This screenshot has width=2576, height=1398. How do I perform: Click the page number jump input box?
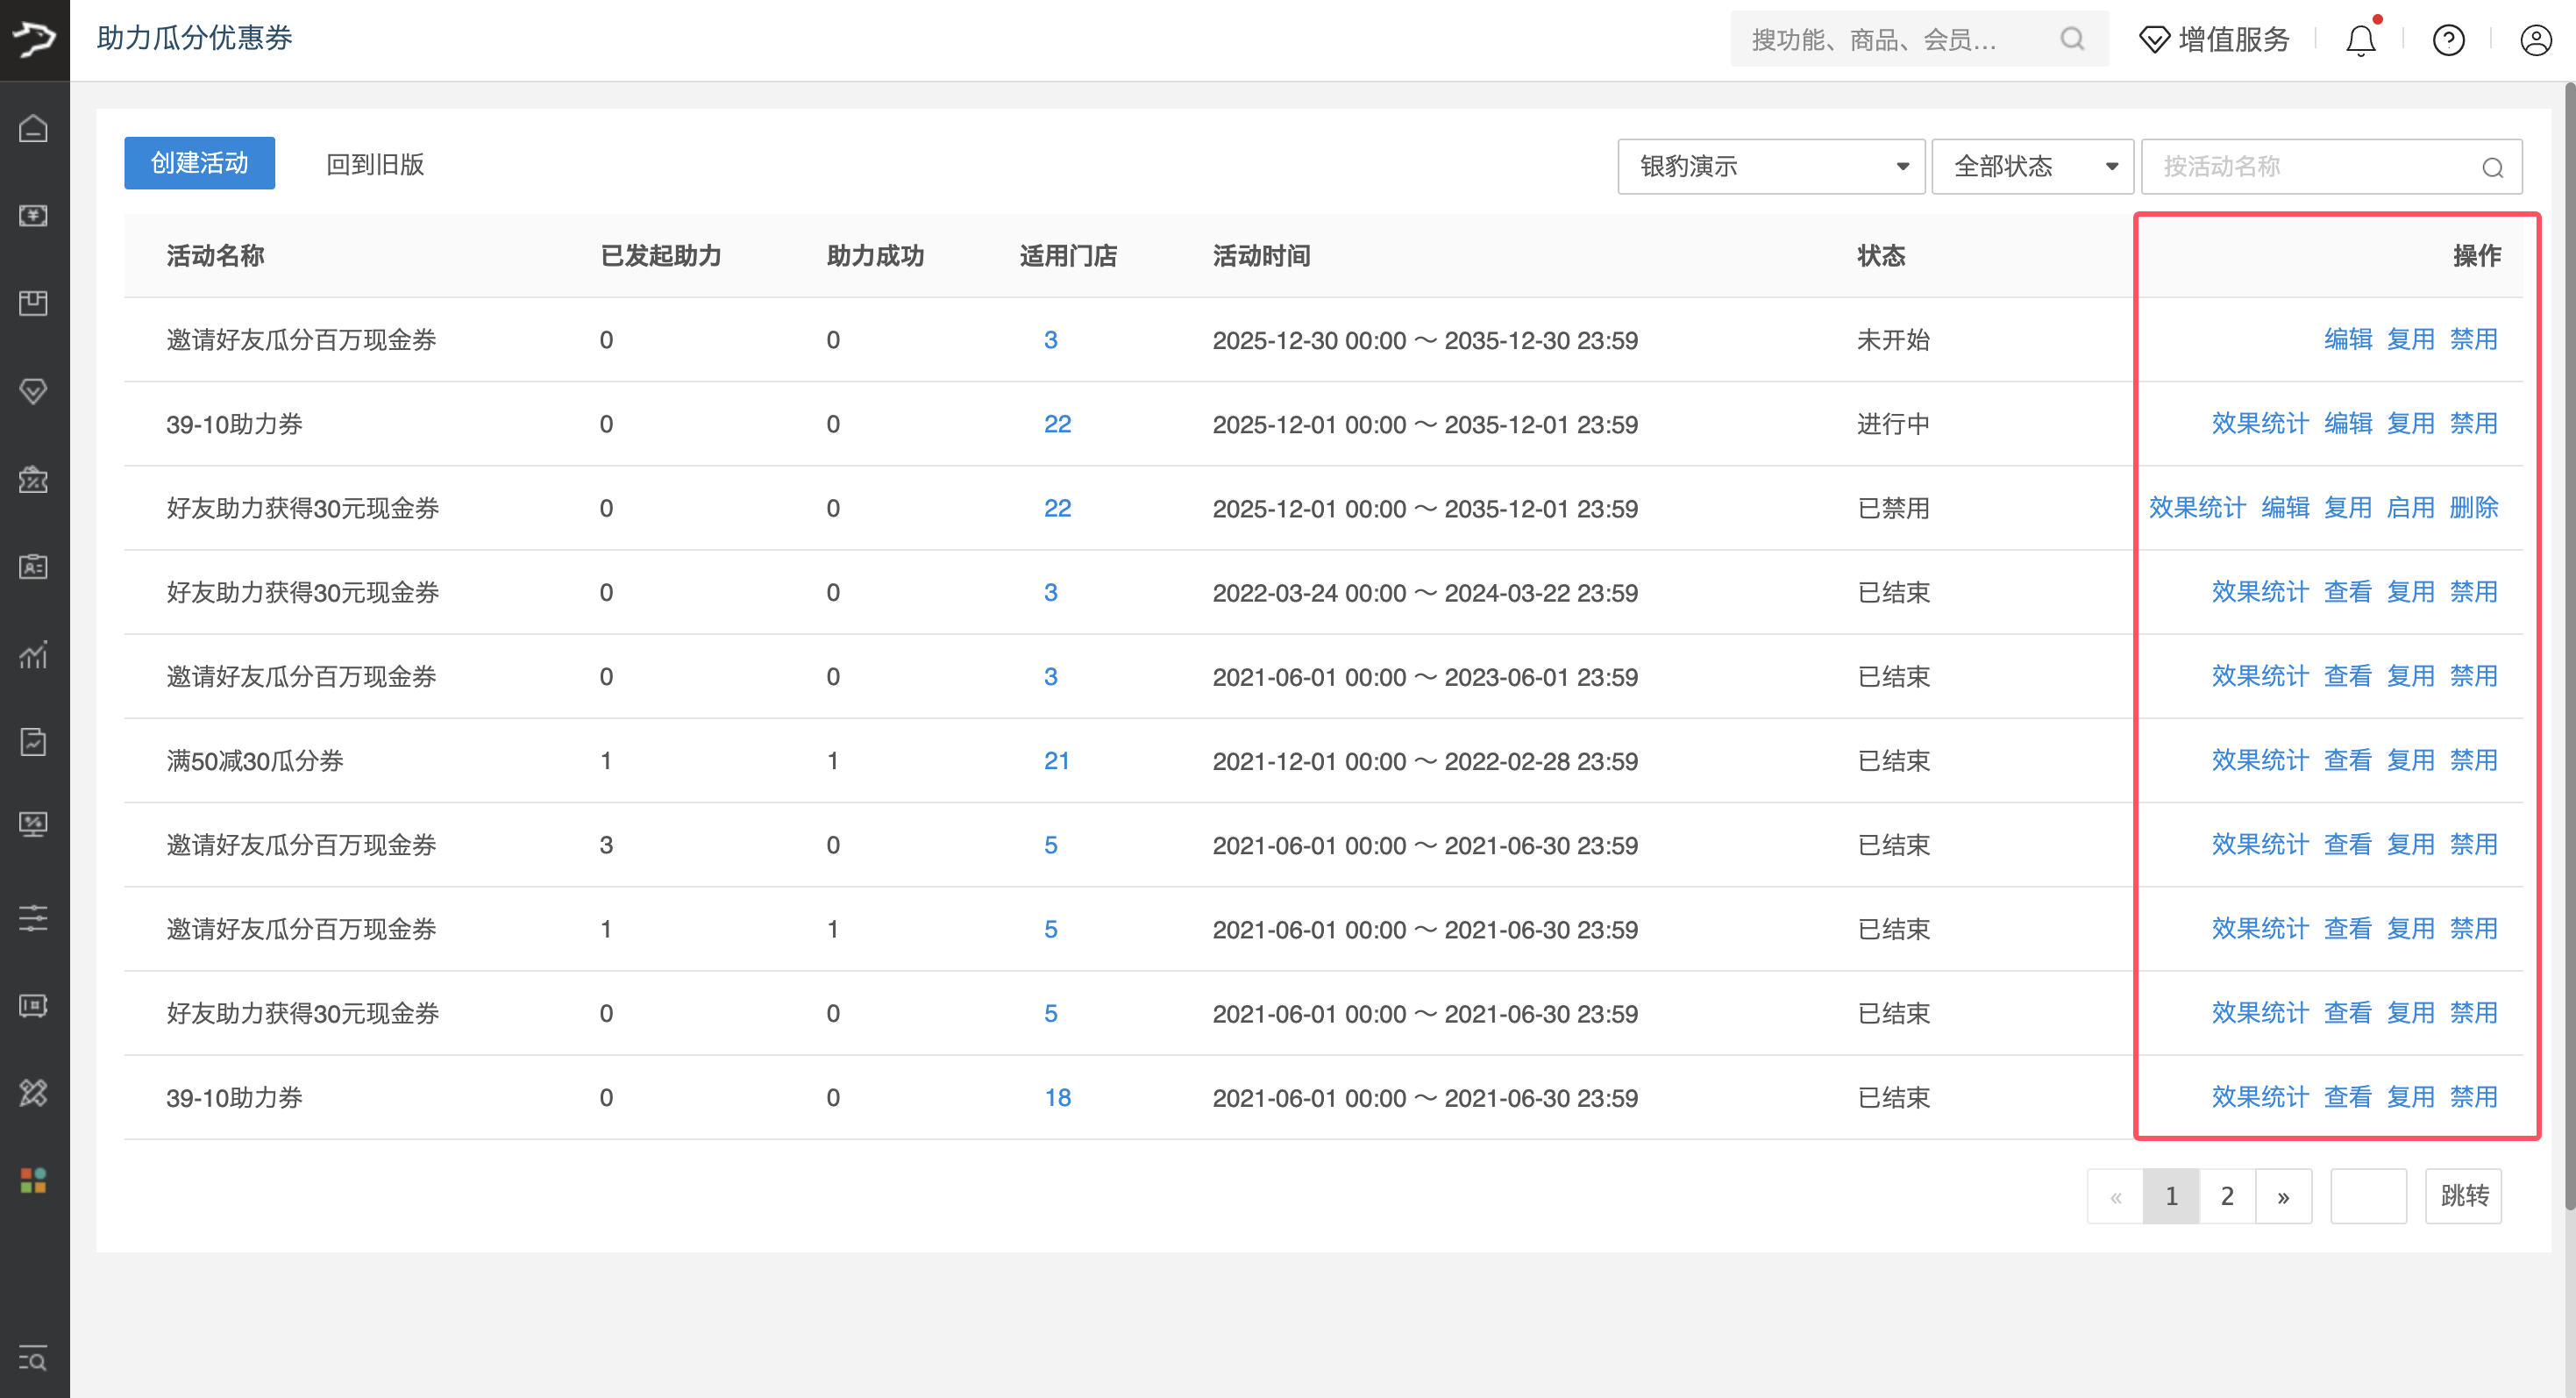point(2367,1196)
